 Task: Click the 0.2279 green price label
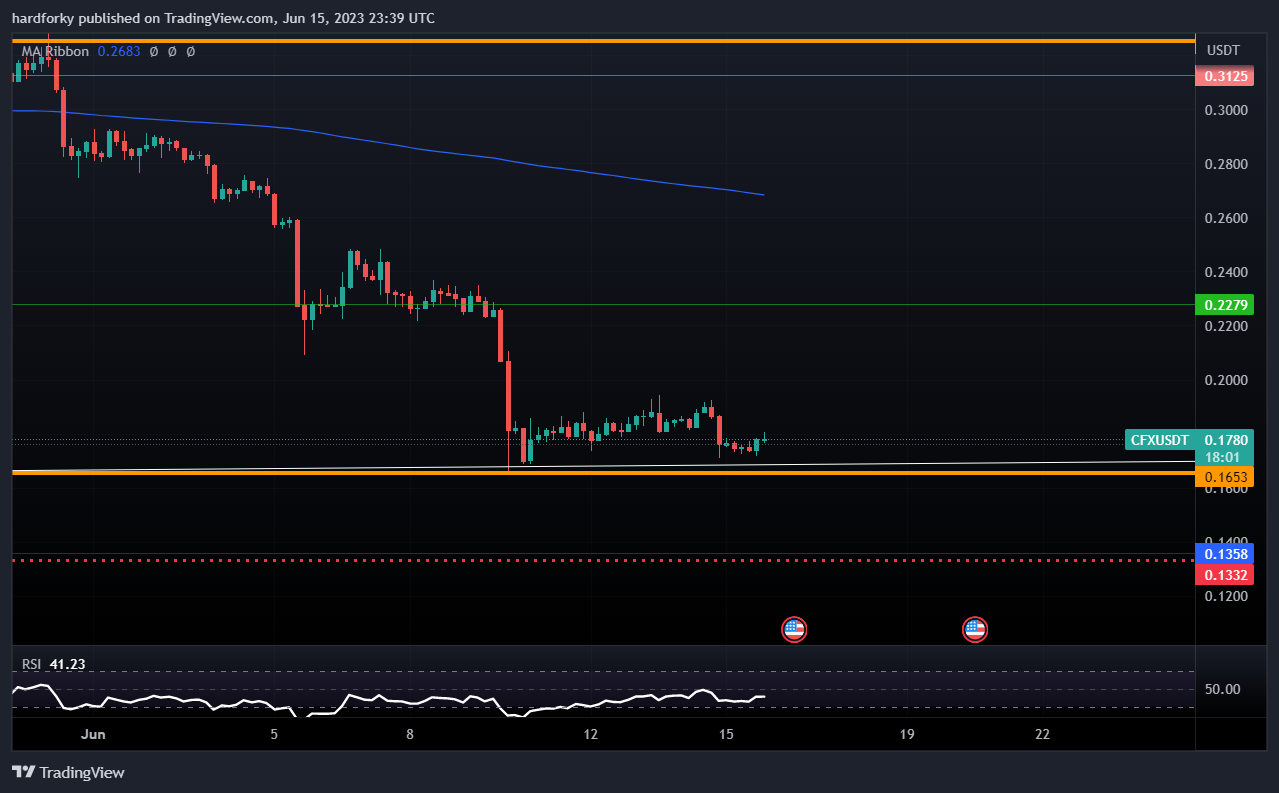(1224, 304)
